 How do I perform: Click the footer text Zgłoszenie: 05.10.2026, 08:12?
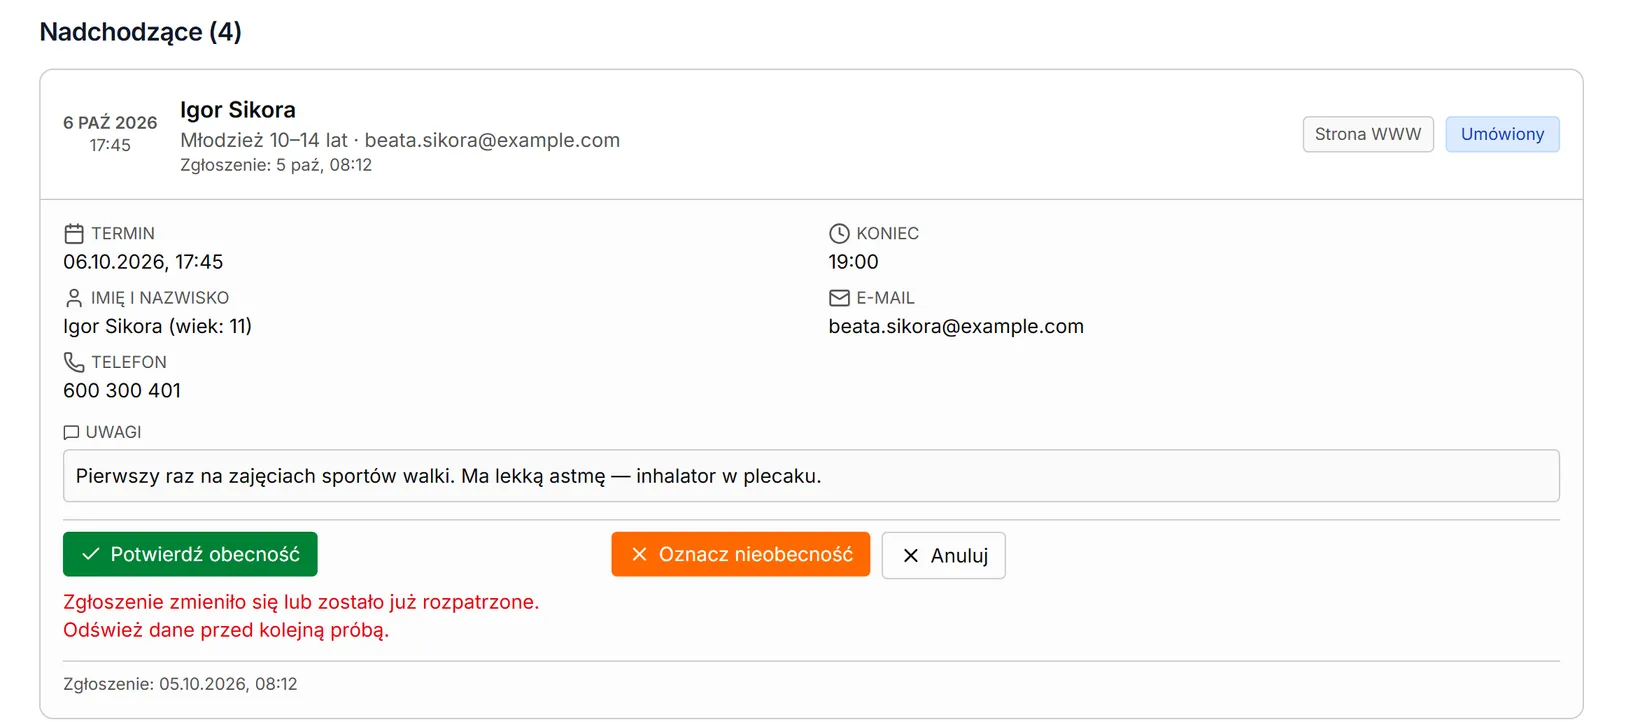[180, 684]
